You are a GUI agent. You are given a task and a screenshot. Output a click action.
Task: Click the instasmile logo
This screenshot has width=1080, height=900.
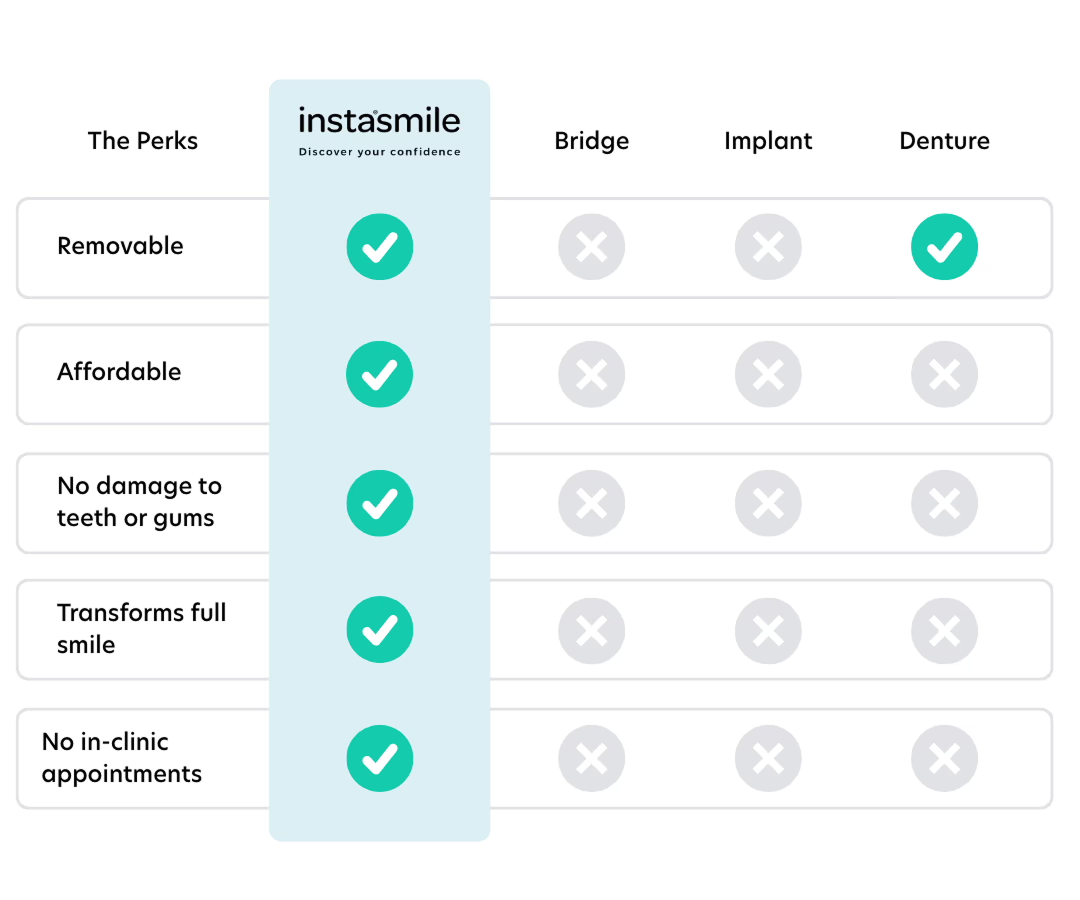[x=379, y=122]
